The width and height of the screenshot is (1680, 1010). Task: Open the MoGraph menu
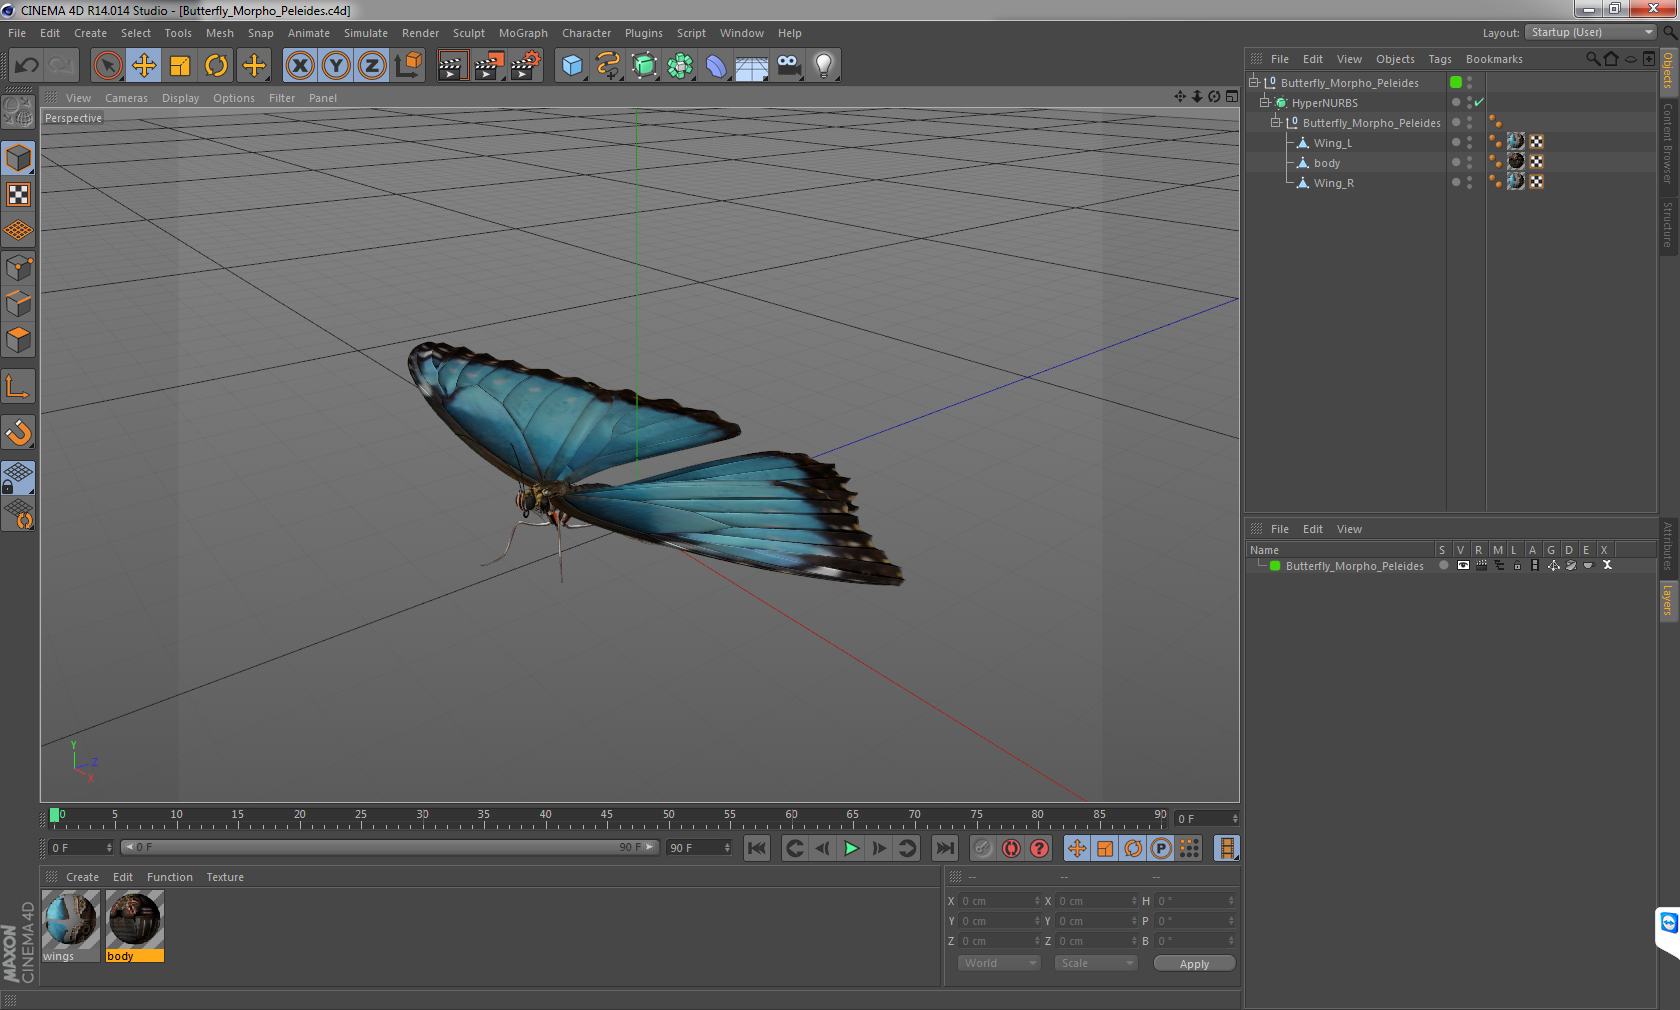523,33
